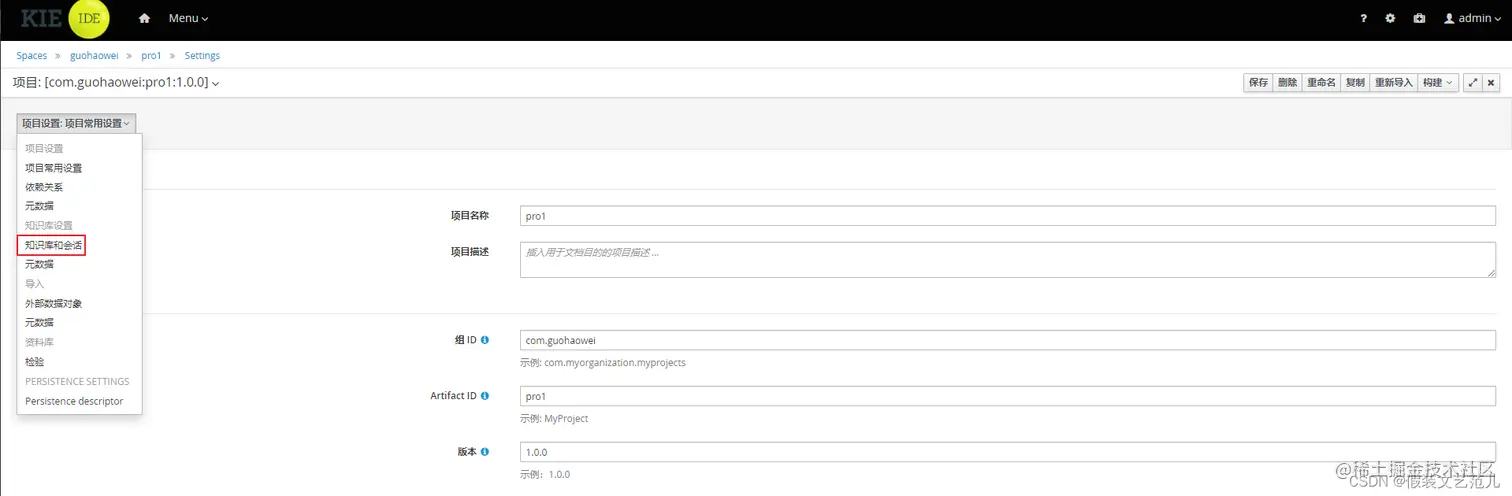
Task: Show info tooltip for 版本
Action: pyautogui.click(x=485, y=452)
